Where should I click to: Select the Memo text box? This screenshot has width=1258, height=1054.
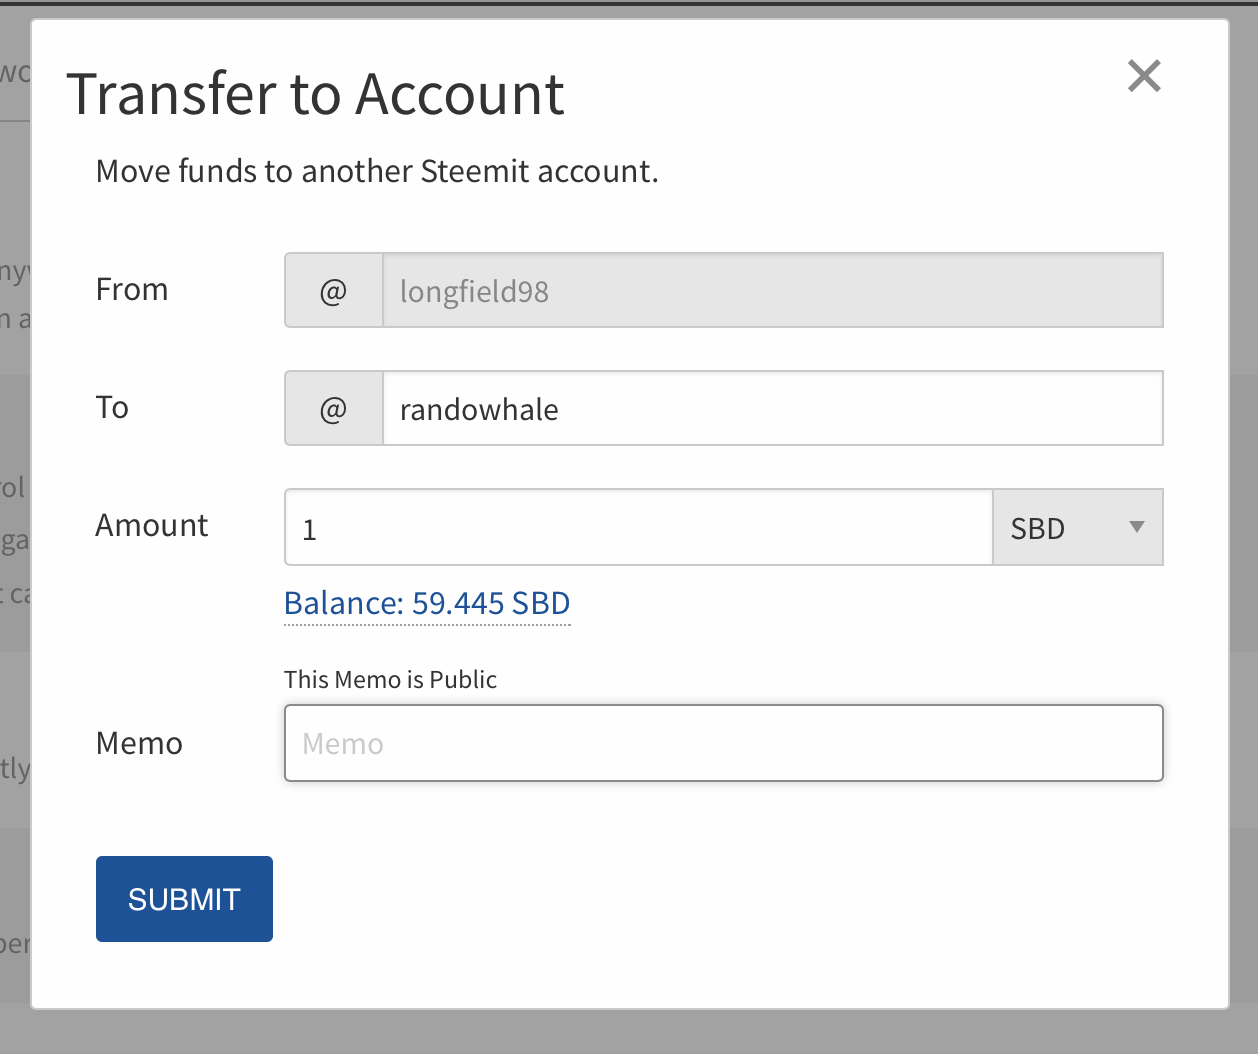(724, 743)
